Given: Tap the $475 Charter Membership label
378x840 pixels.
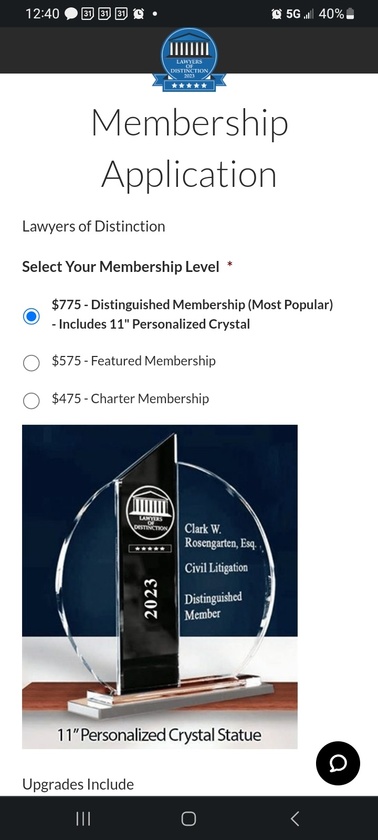Looking at the screenshot, I should 130,399.
